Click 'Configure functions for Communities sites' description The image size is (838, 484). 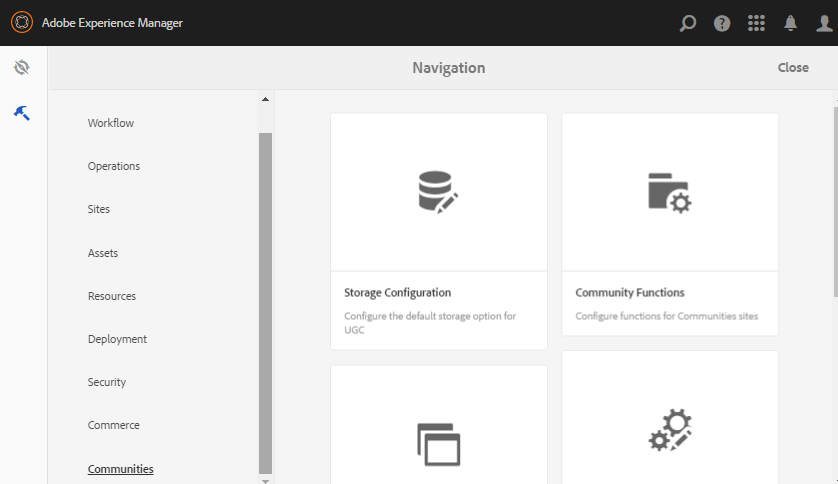pyautogui.click(x=666, y=316)
